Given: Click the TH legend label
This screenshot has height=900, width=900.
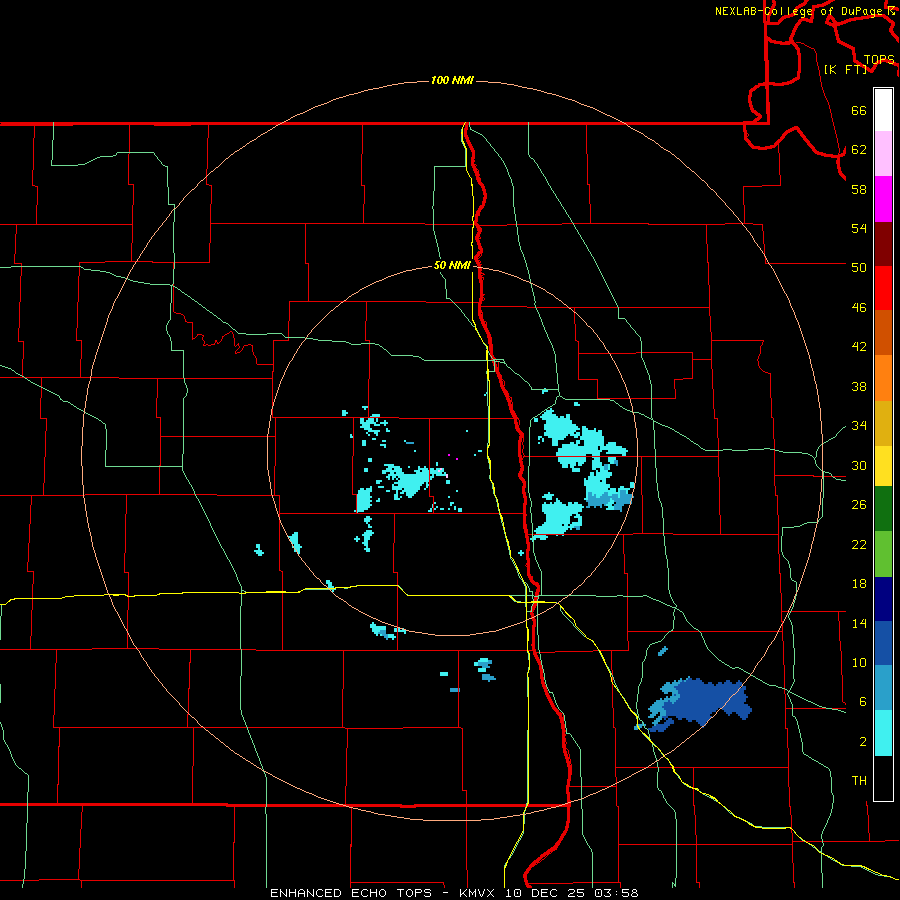Looking at the screenshot, I should click(859, 781).
